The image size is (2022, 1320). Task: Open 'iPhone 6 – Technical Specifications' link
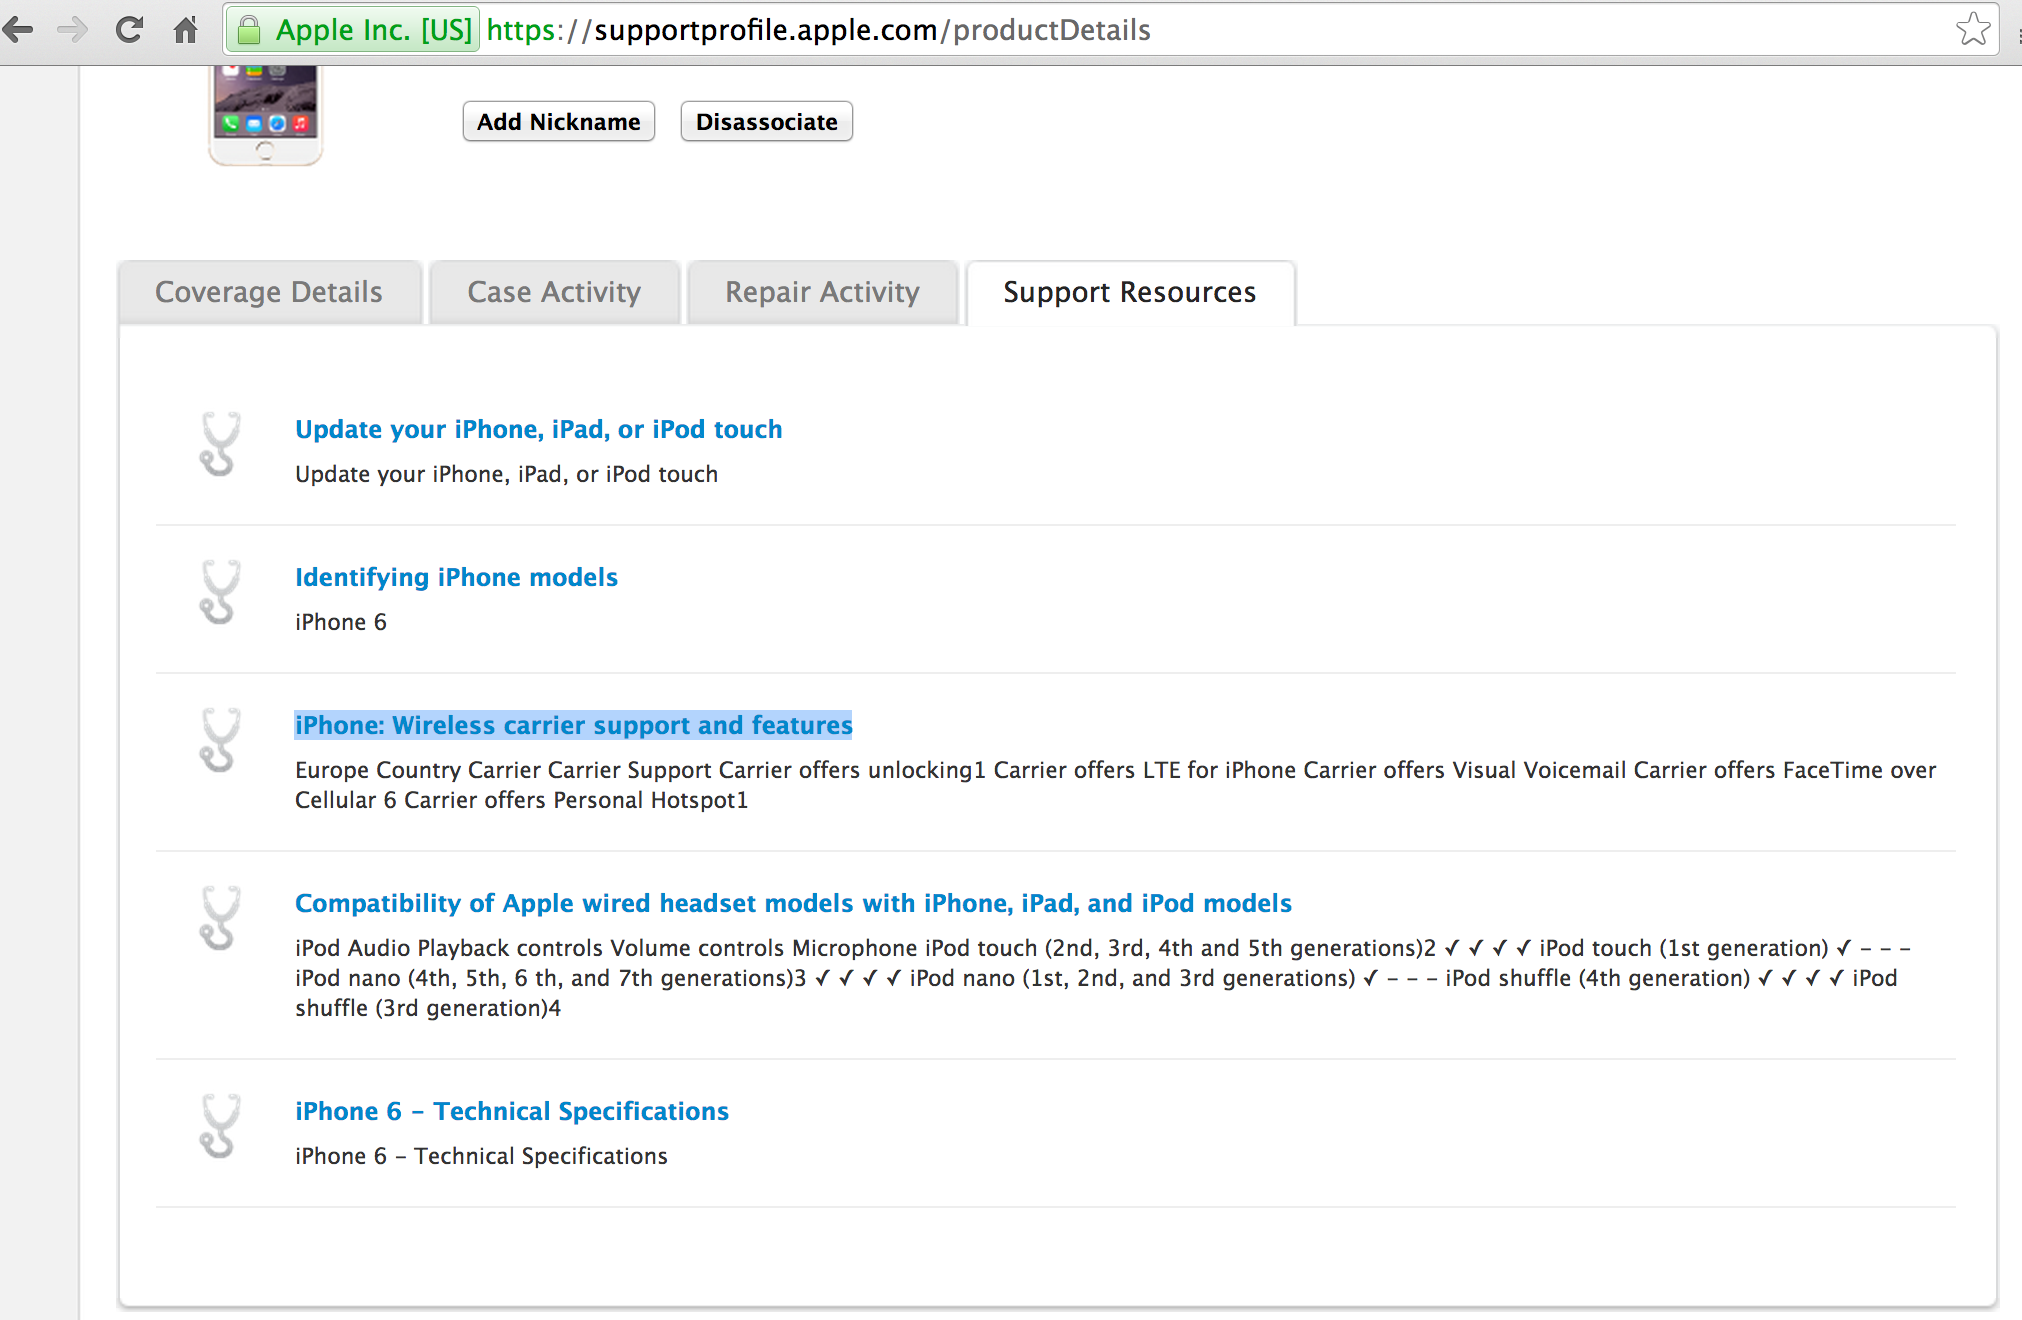click(x=511, y=1111)
